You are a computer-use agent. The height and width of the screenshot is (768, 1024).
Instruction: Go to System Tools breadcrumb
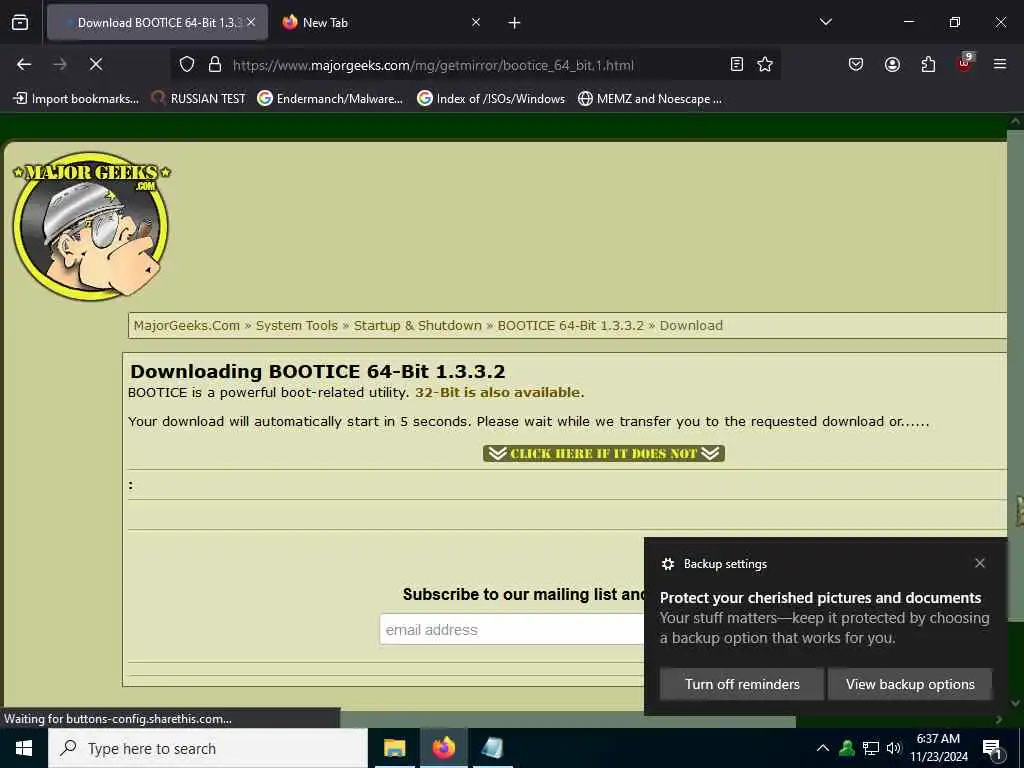click(296, 325)
